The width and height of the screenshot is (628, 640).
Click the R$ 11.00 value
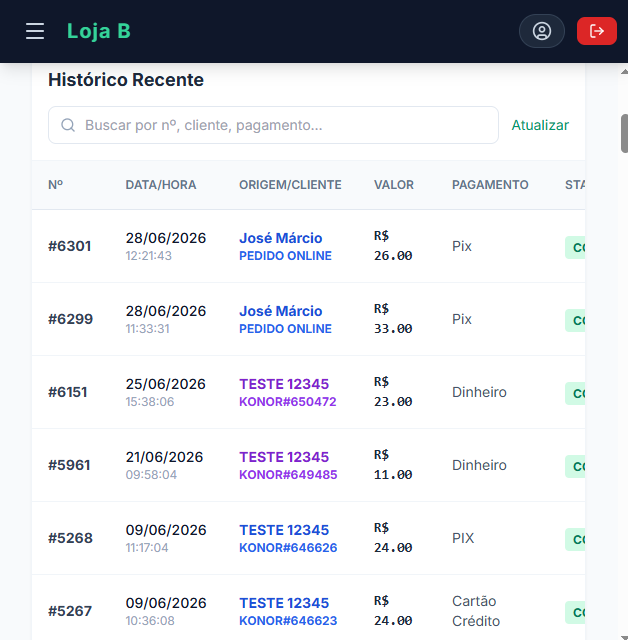pyautogui.click(x=393, y=465)
